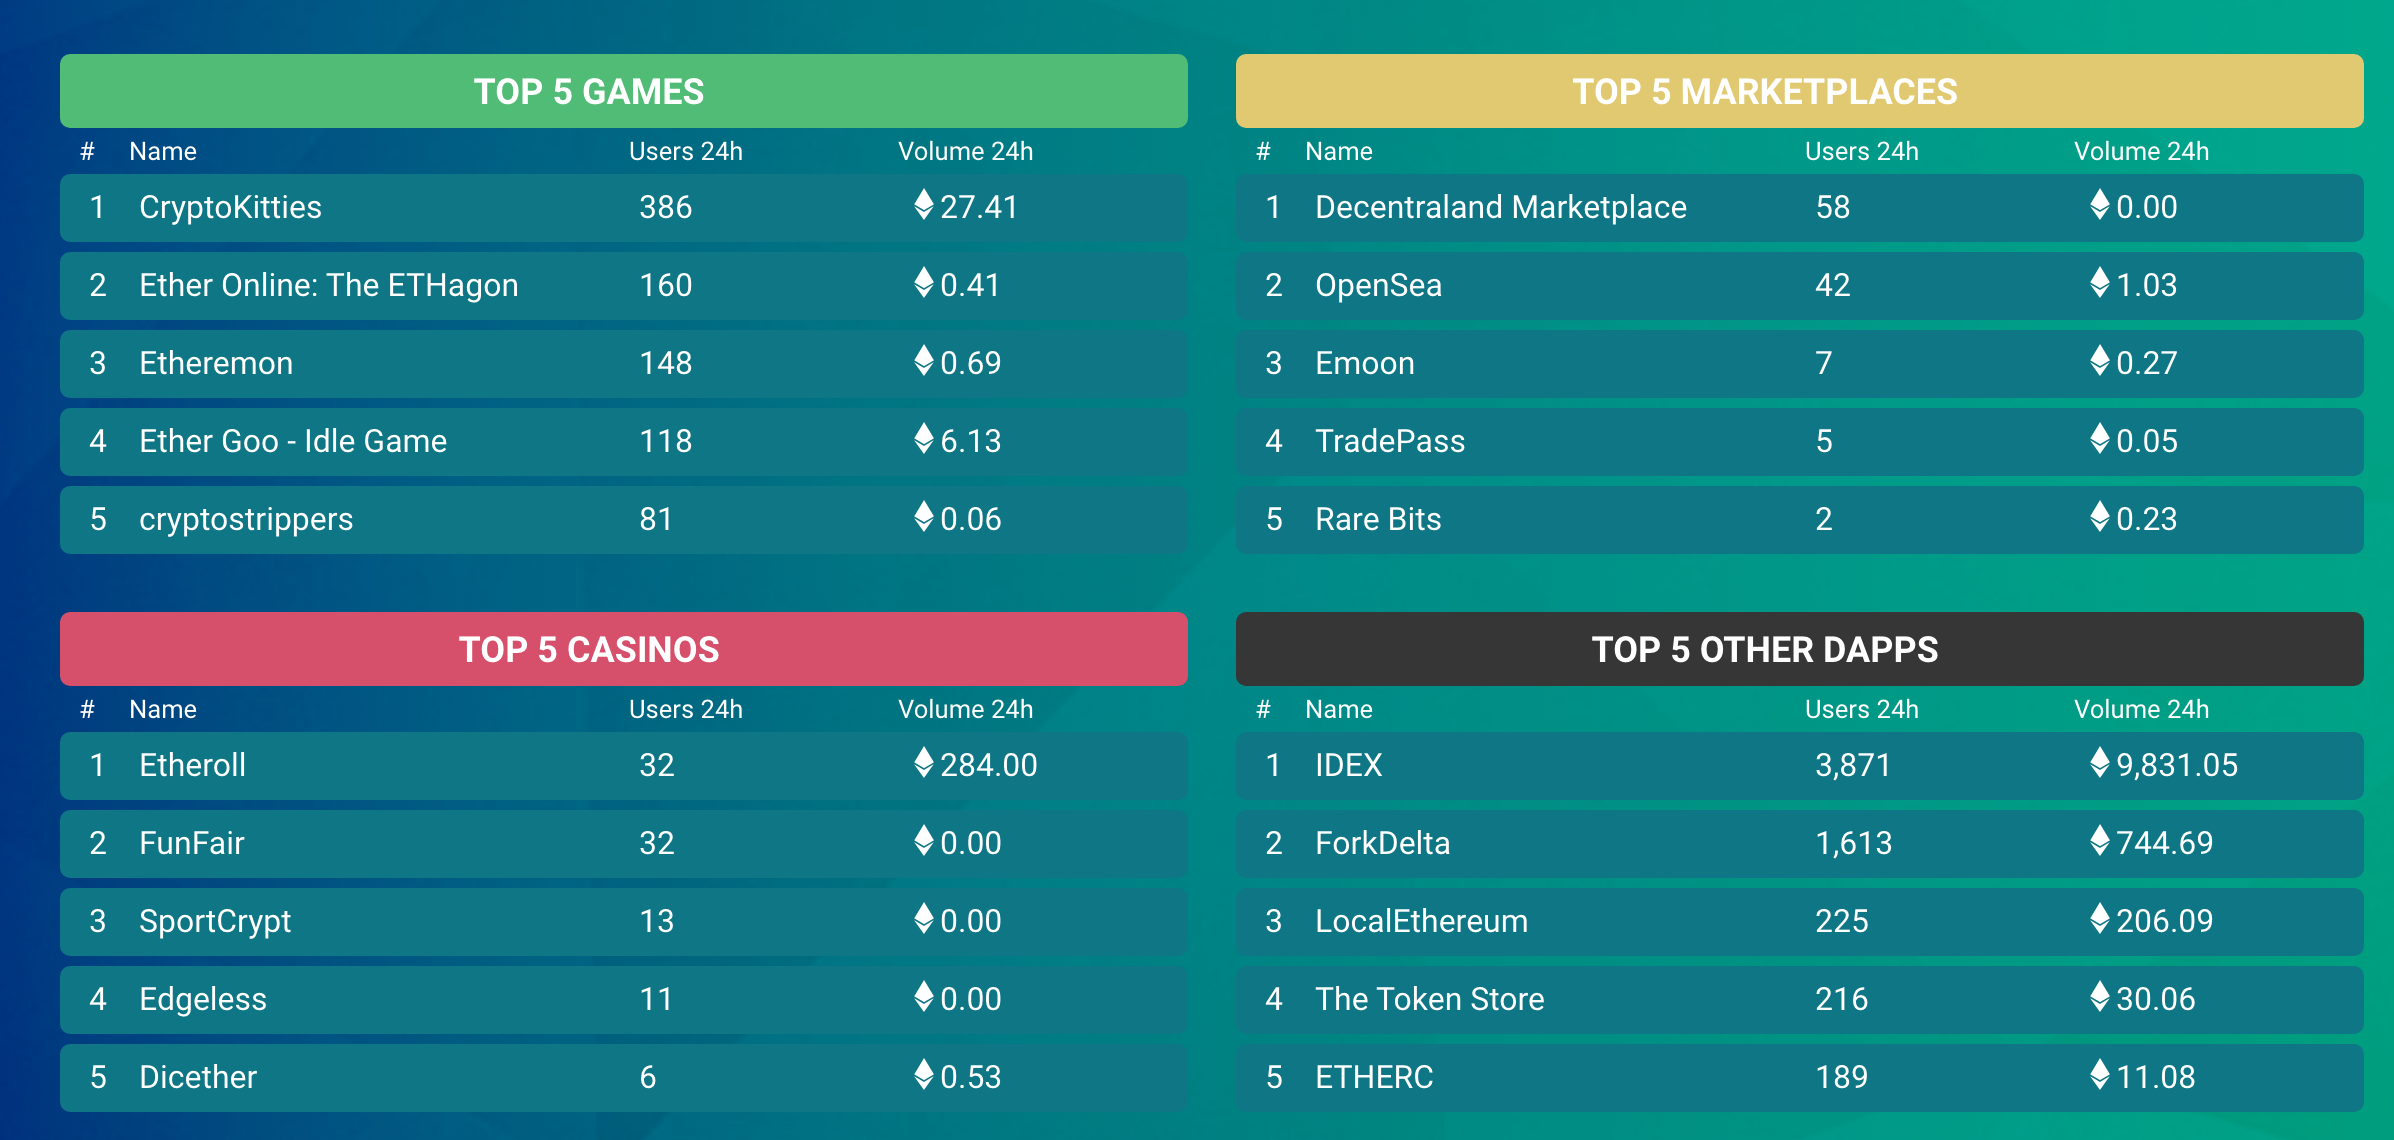Viewport: 2394px width, 1140px height.
Task: Open the TOP 5 OTHER DAPPS header
Action: (x=1800, y=649)
